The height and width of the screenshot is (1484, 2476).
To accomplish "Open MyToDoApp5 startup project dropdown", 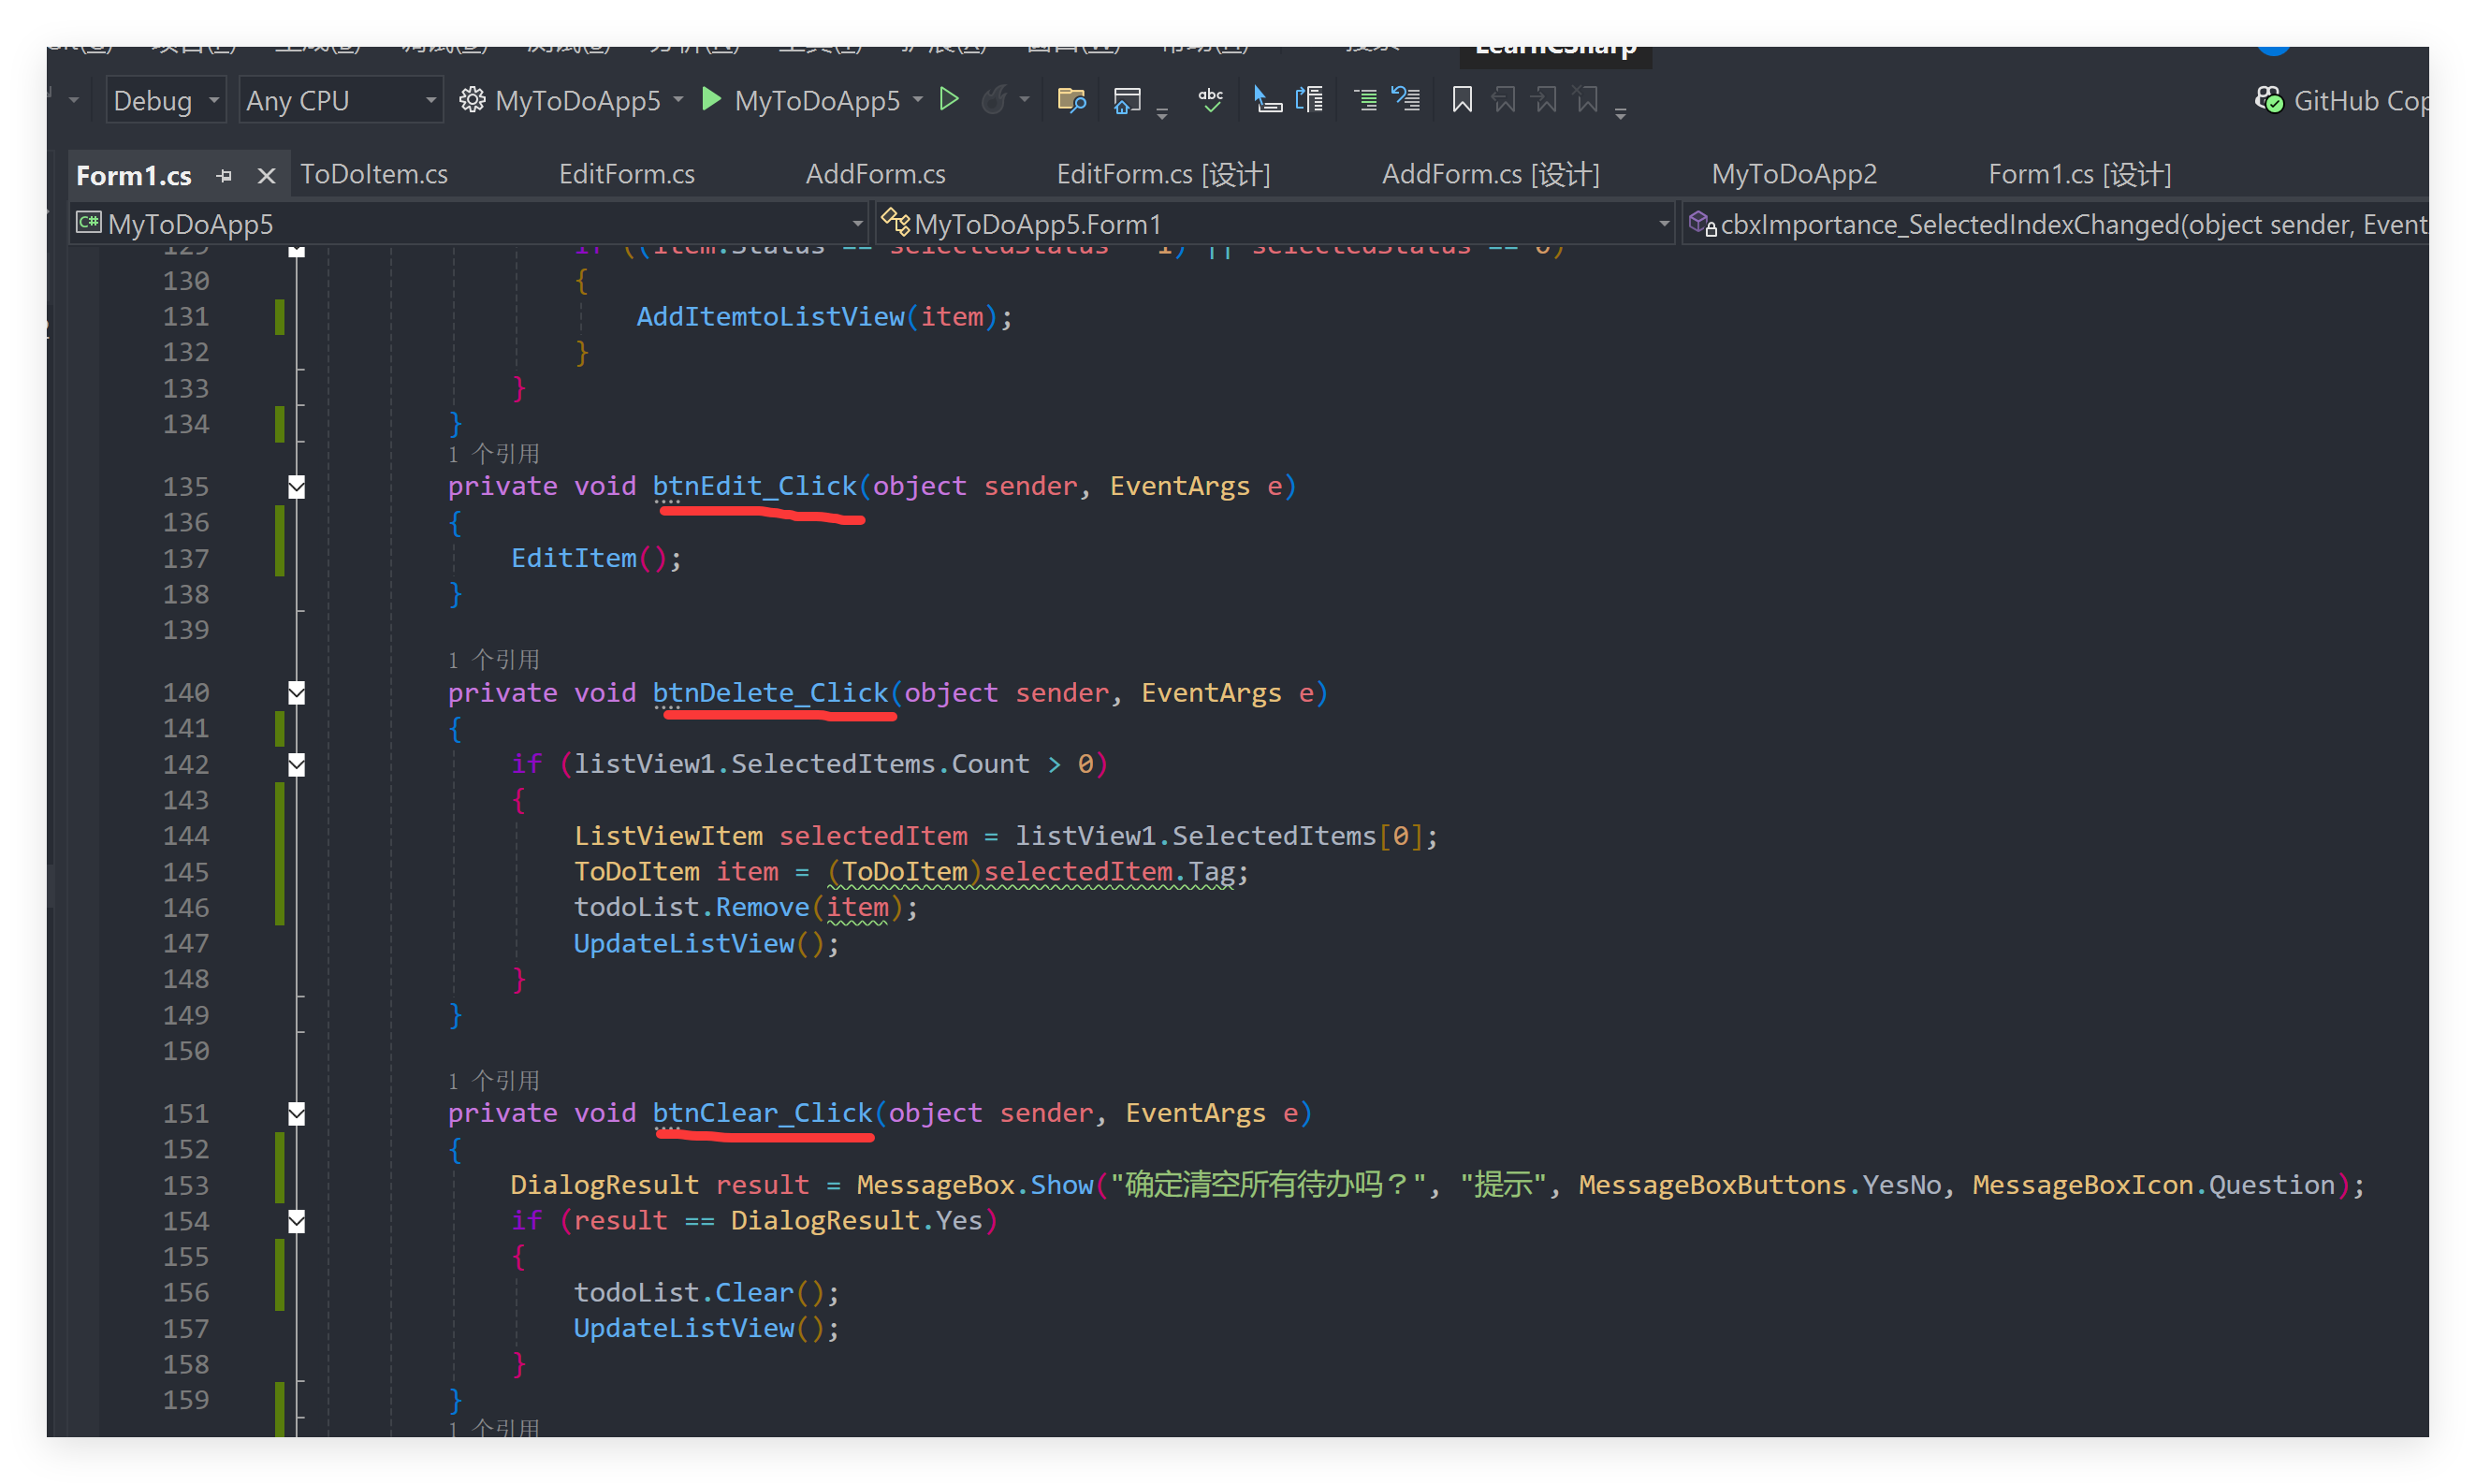I will pos(678,100).
